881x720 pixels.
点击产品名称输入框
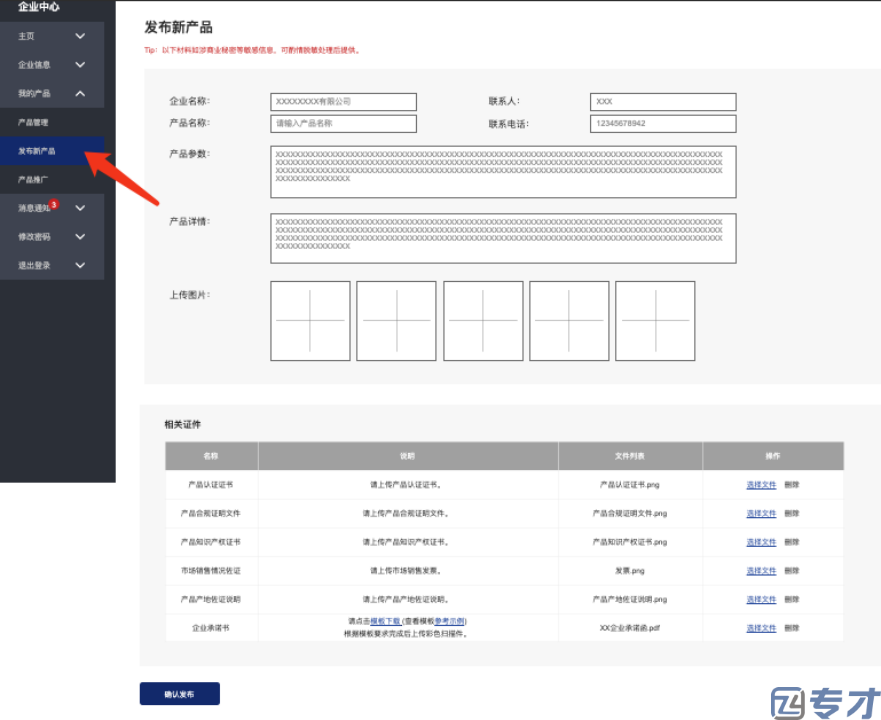click(x=342, y=122)
